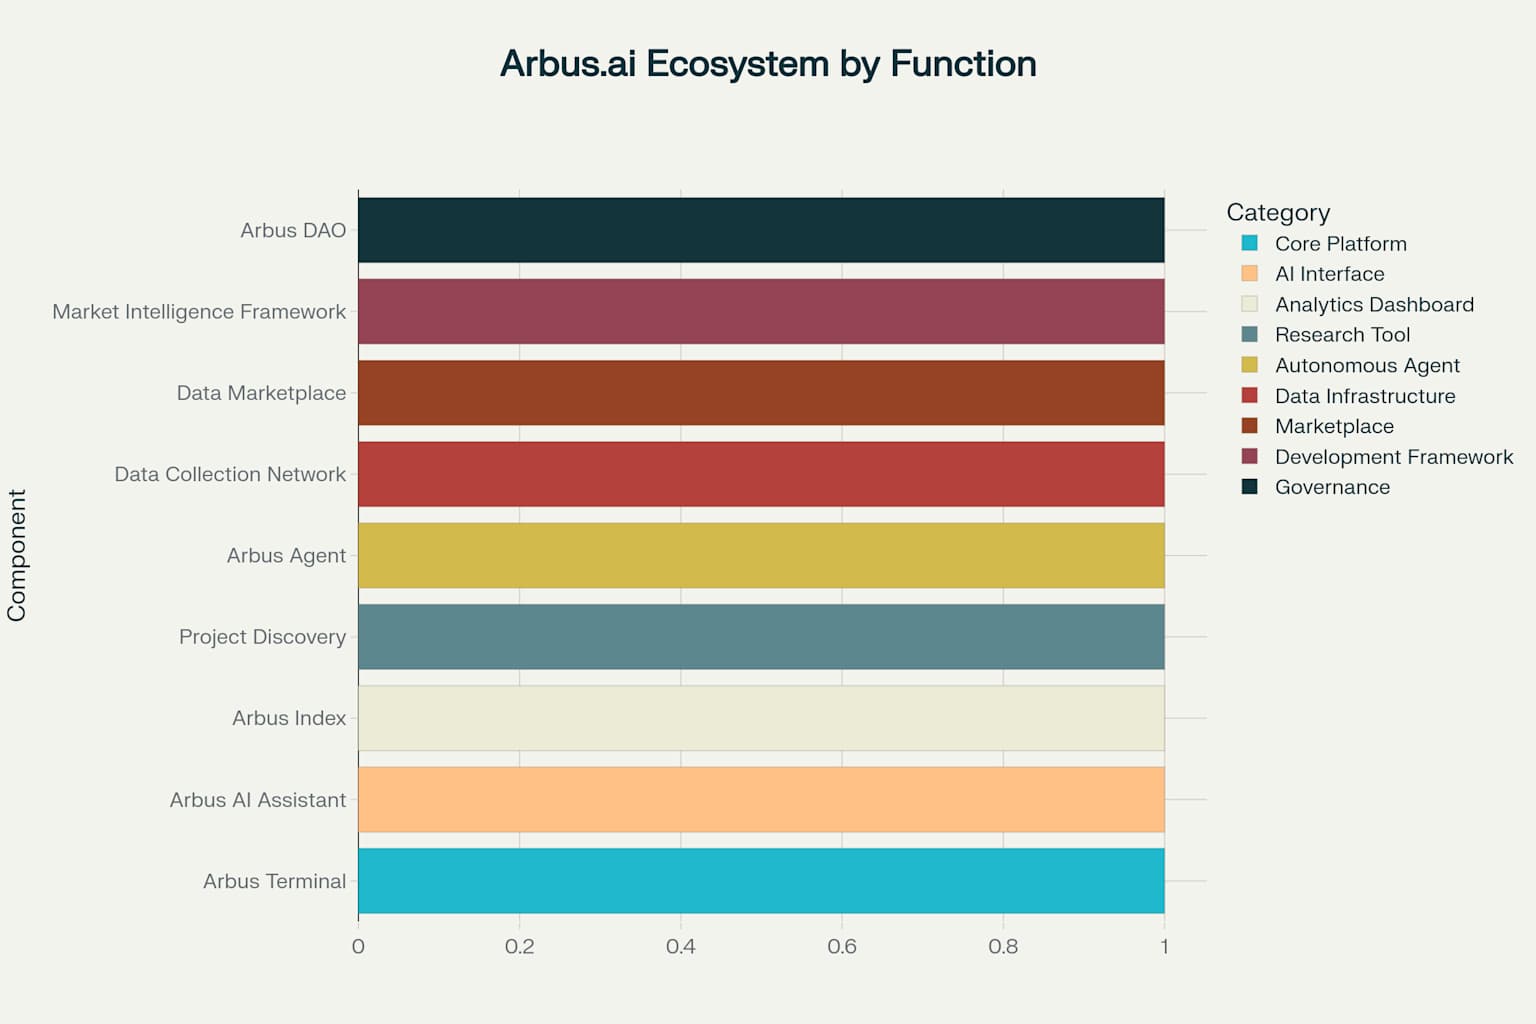Toggle the Governance legend label

[1332, 488]
